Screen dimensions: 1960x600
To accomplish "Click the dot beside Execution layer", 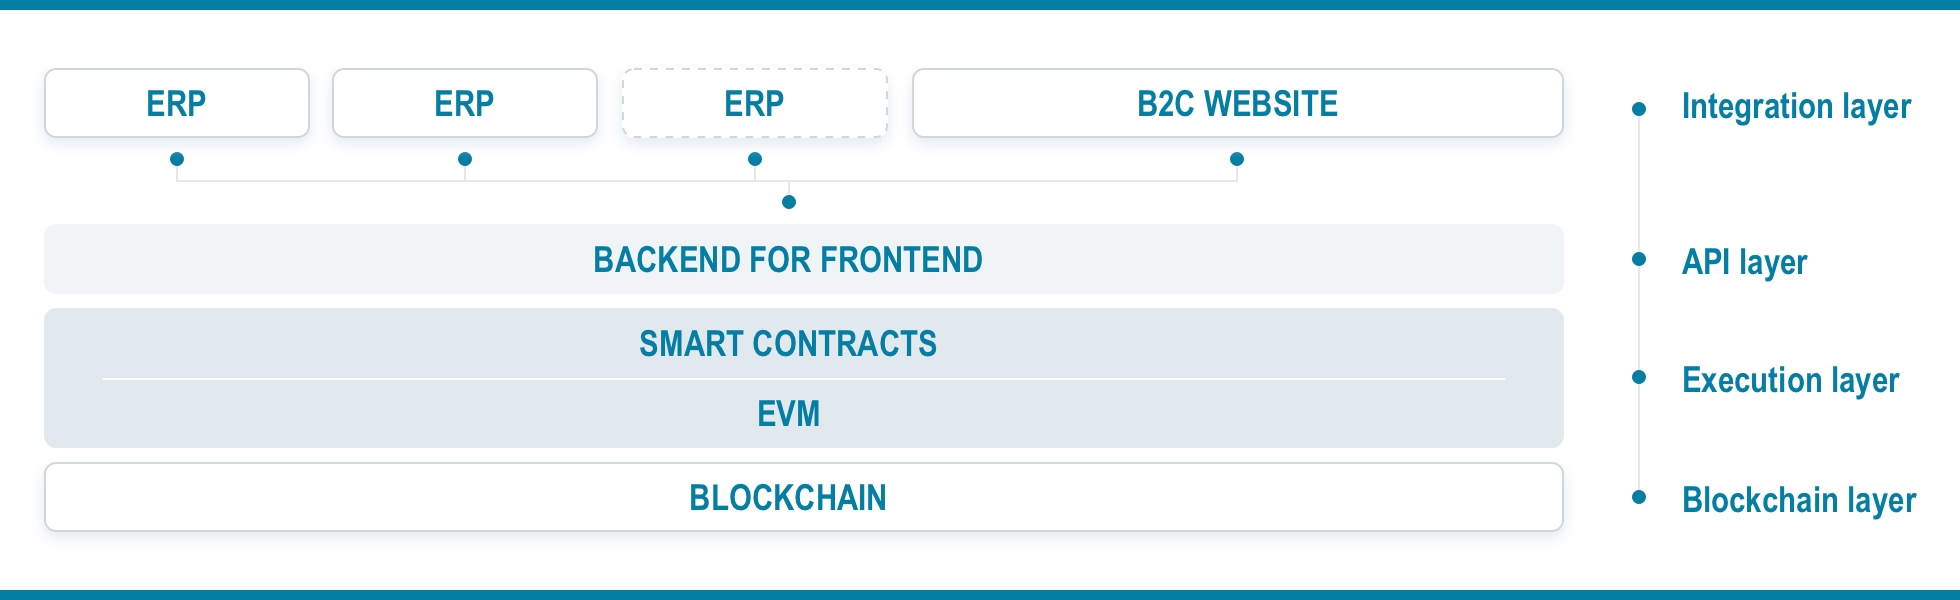I will coord(1639,377).
